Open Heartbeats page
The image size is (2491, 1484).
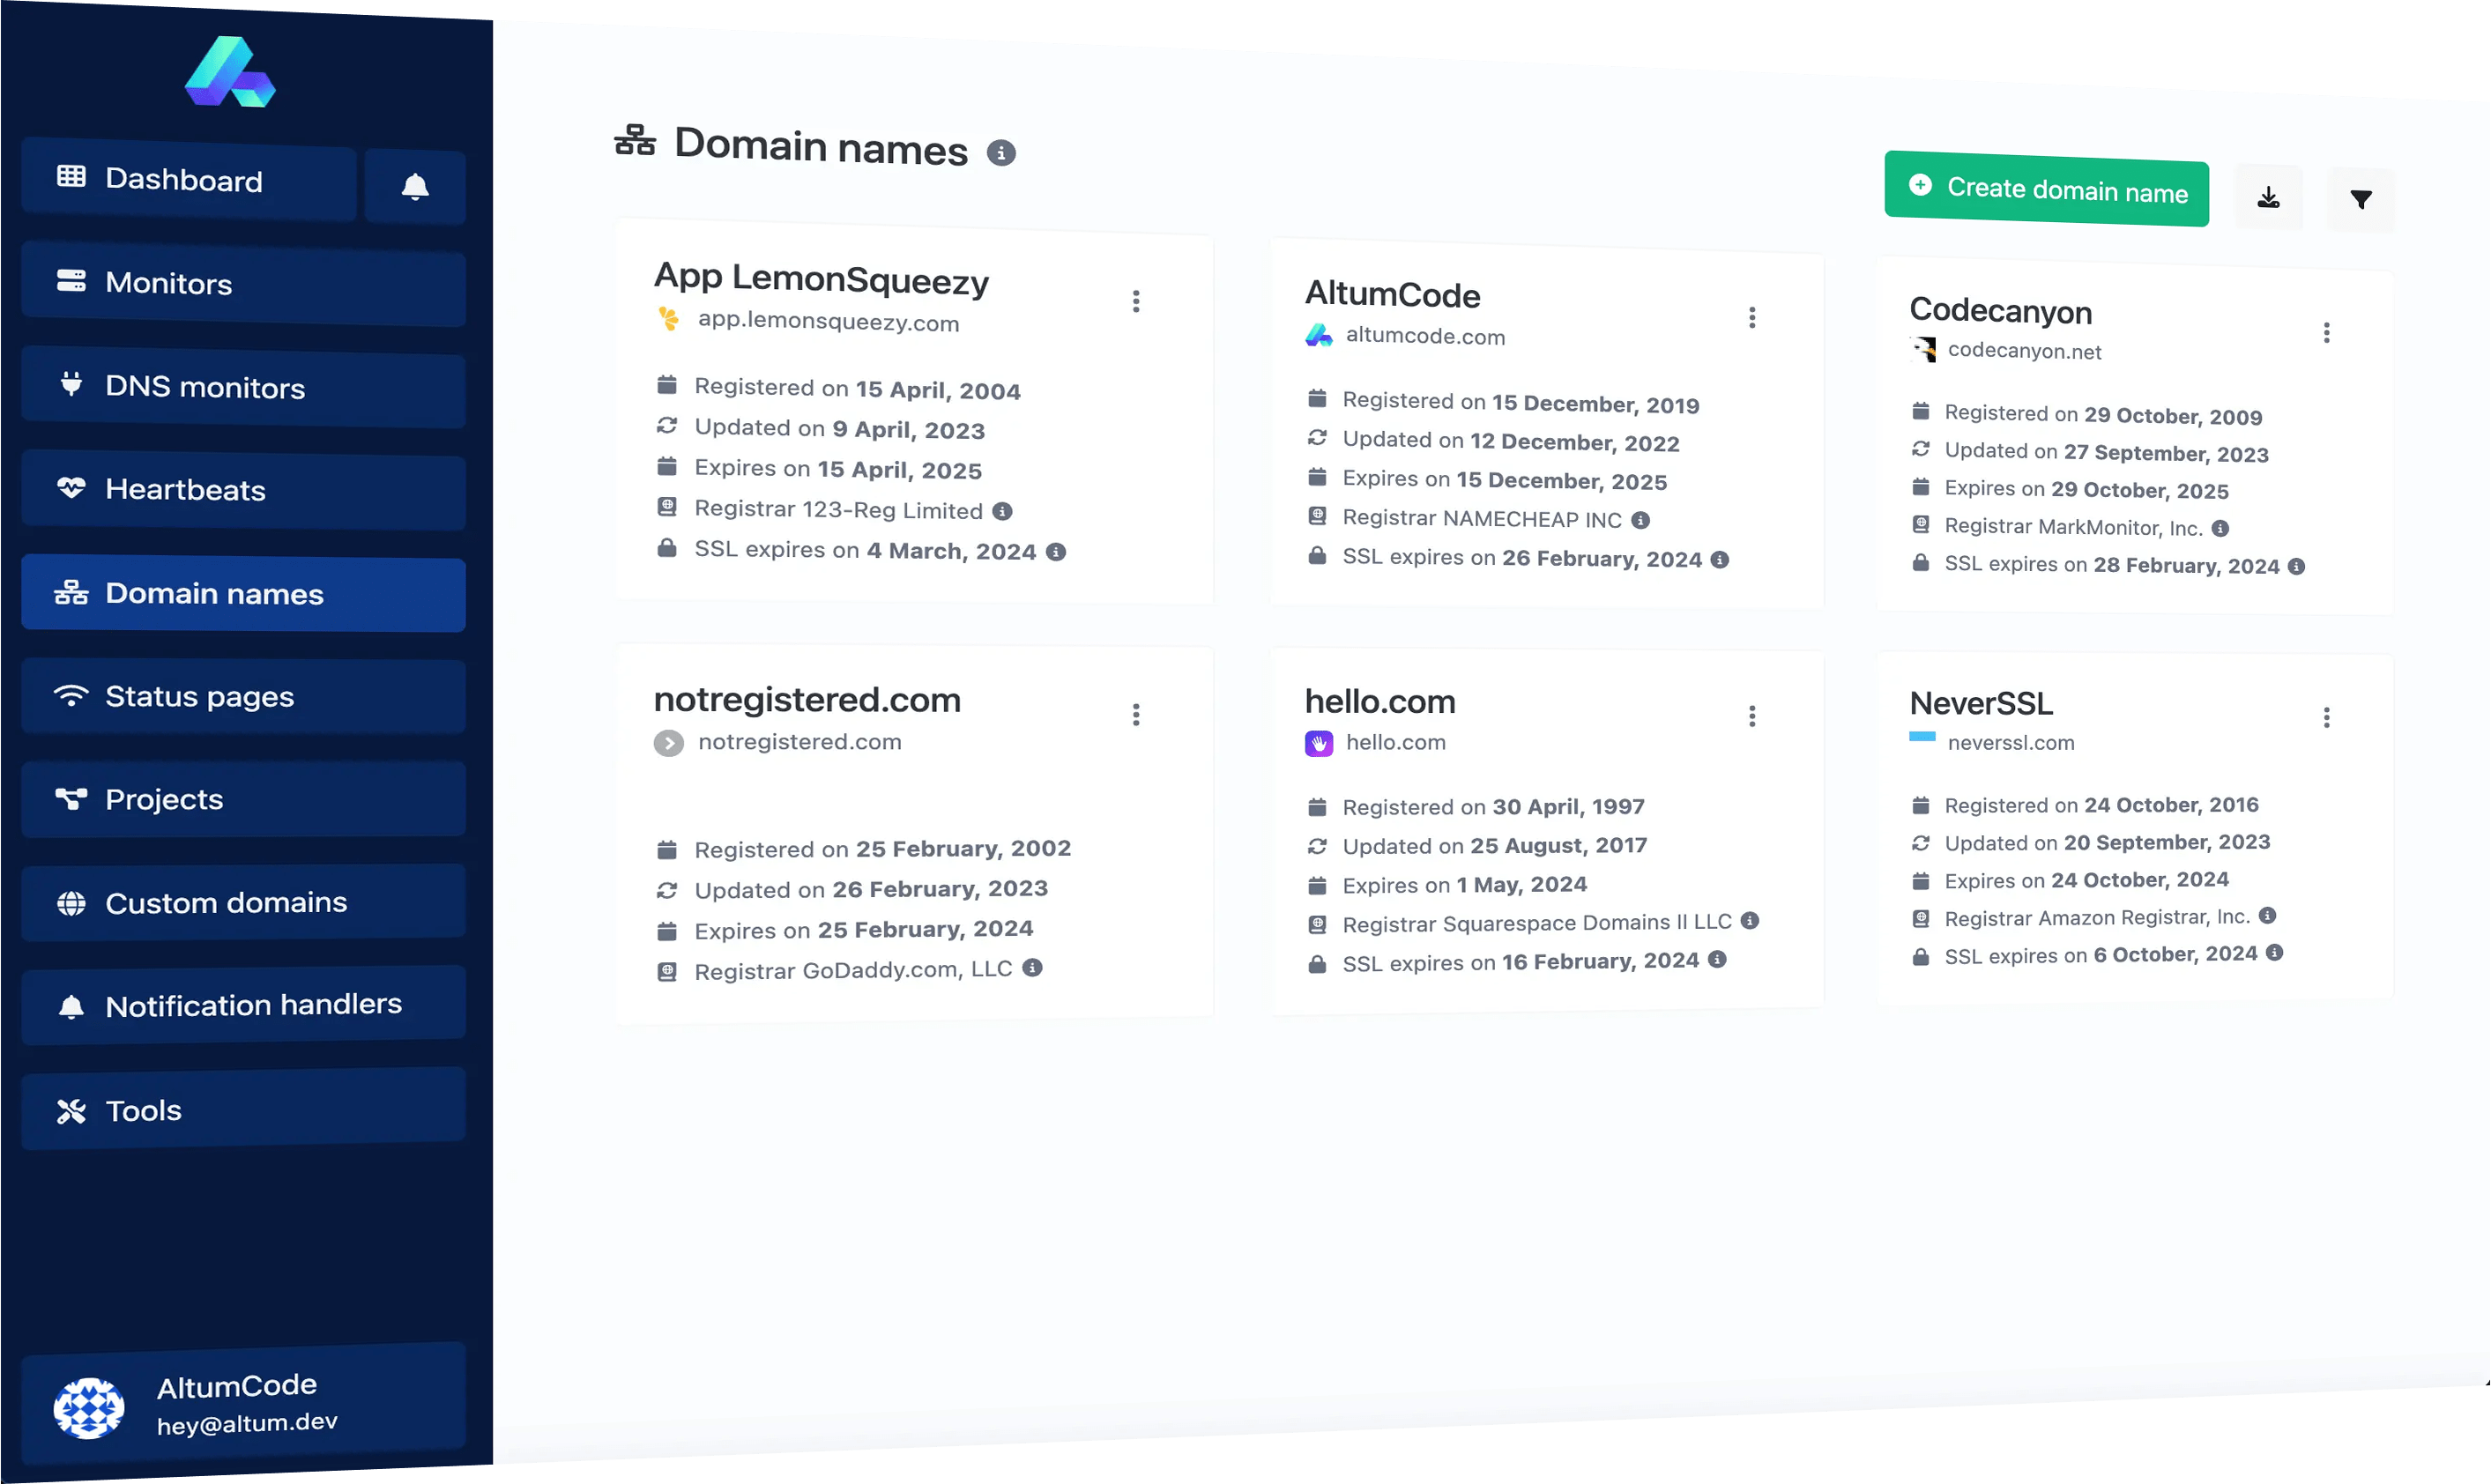[x=244, y=490]
